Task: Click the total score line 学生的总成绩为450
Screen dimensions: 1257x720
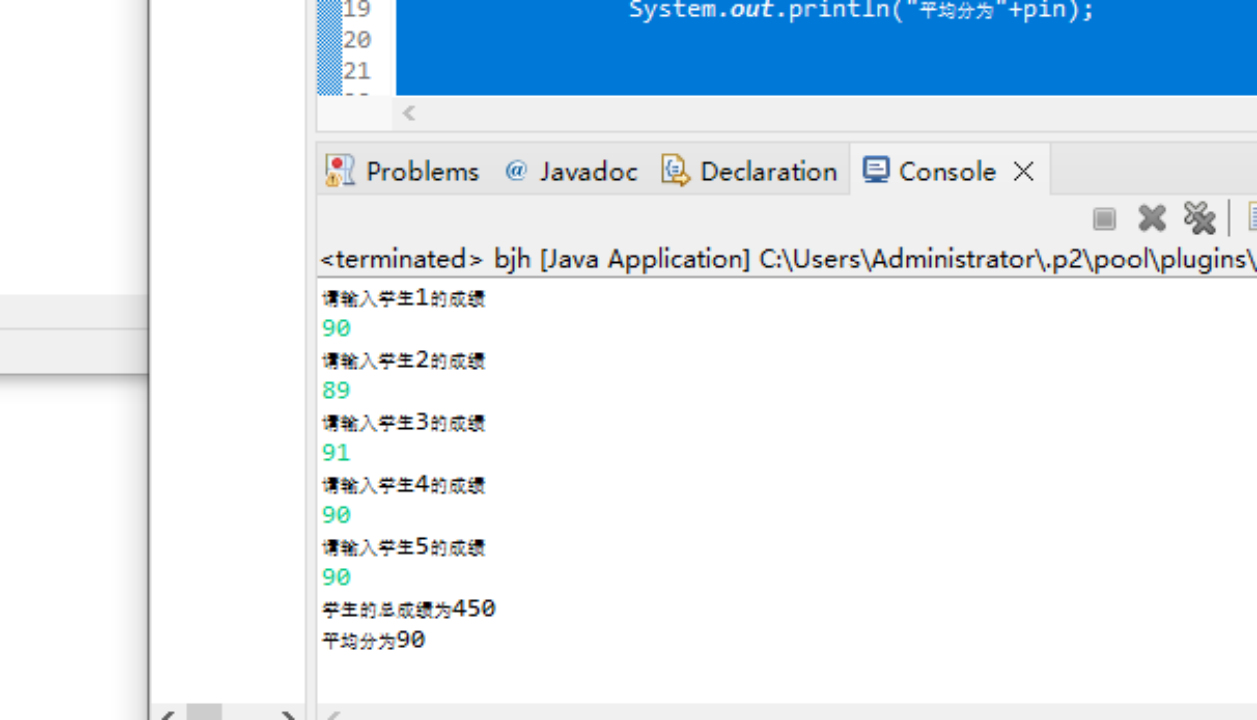Action: (x=409, y=609)
